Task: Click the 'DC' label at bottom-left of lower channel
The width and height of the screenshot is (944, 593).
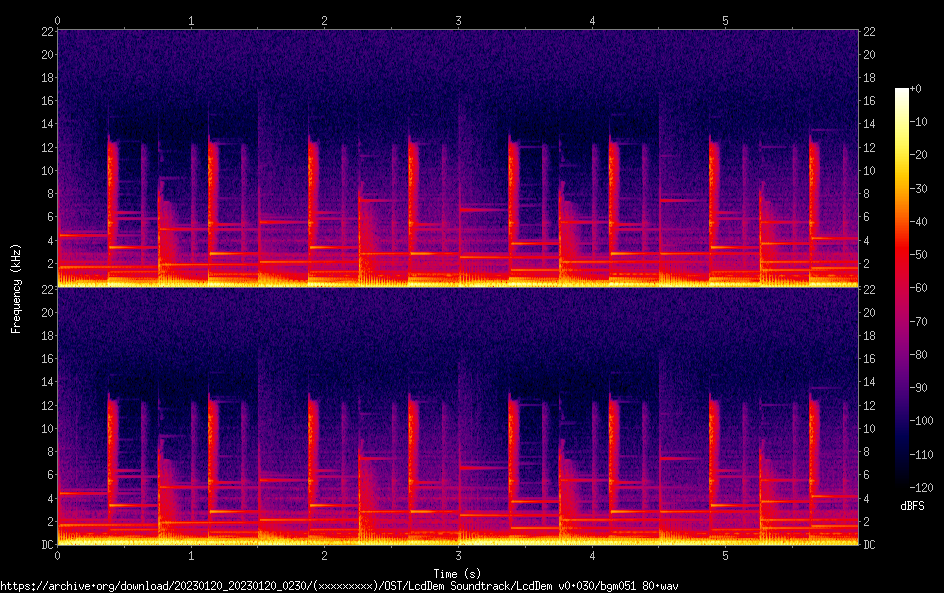Action: [x=46, y=545]
